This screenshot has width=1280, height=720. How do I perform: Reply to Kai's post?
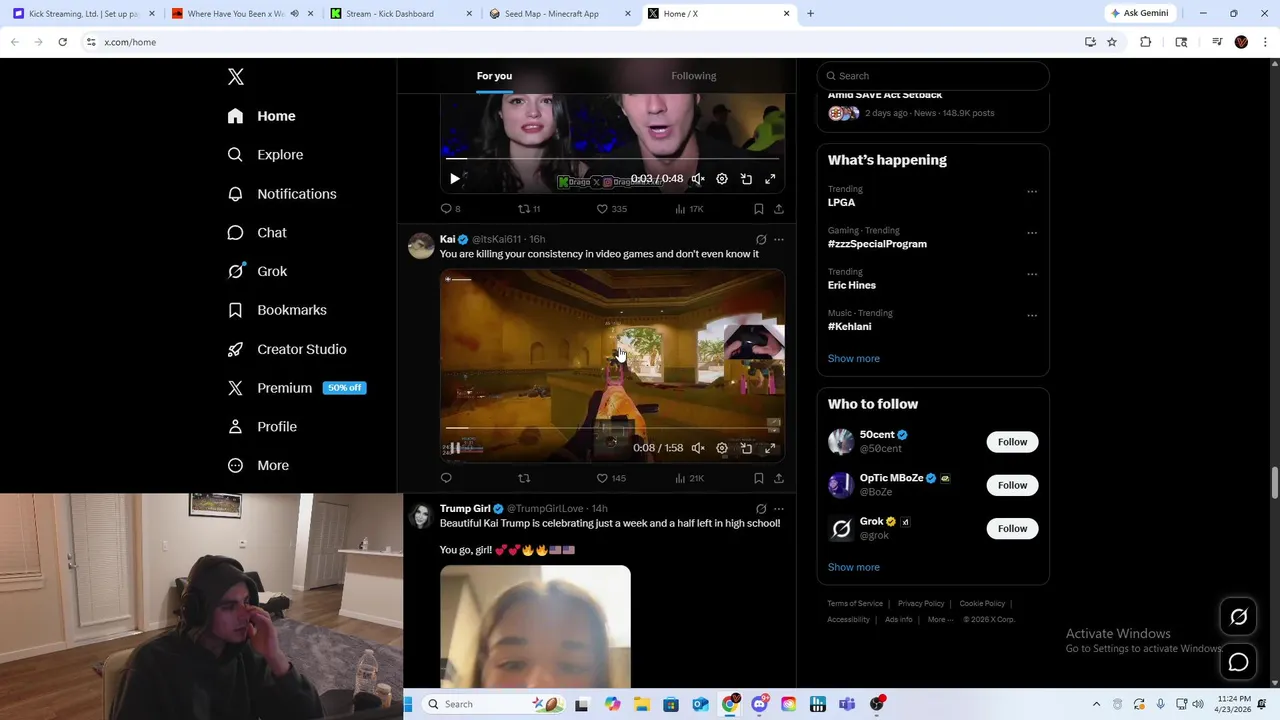click(446, 478)
